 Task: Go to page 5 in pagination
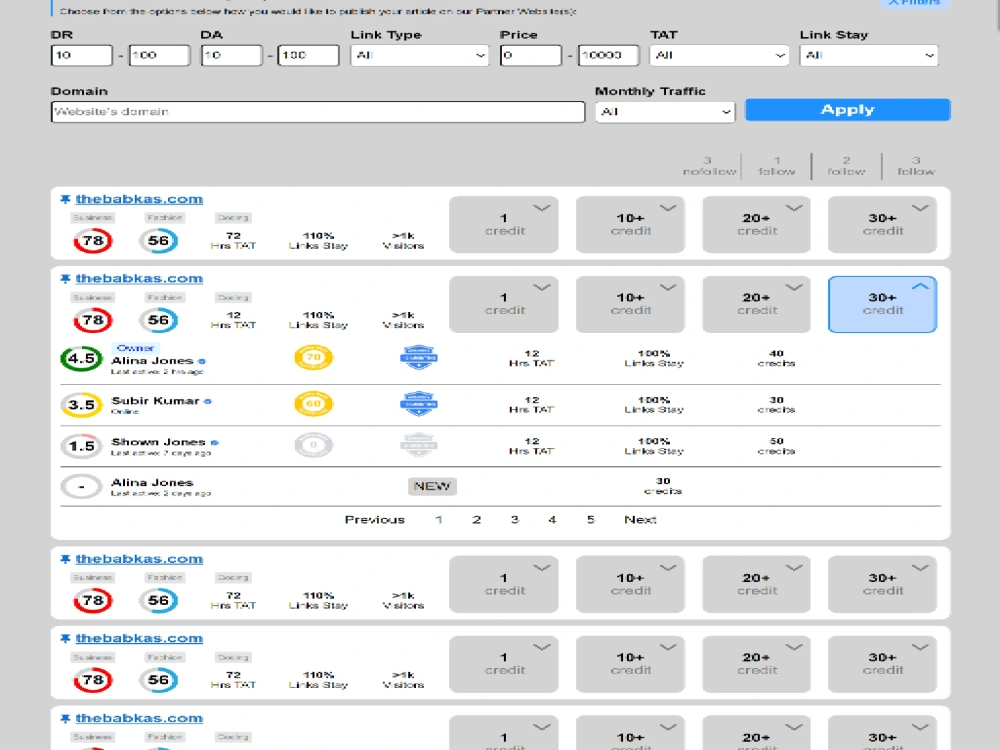click(591, 520)
